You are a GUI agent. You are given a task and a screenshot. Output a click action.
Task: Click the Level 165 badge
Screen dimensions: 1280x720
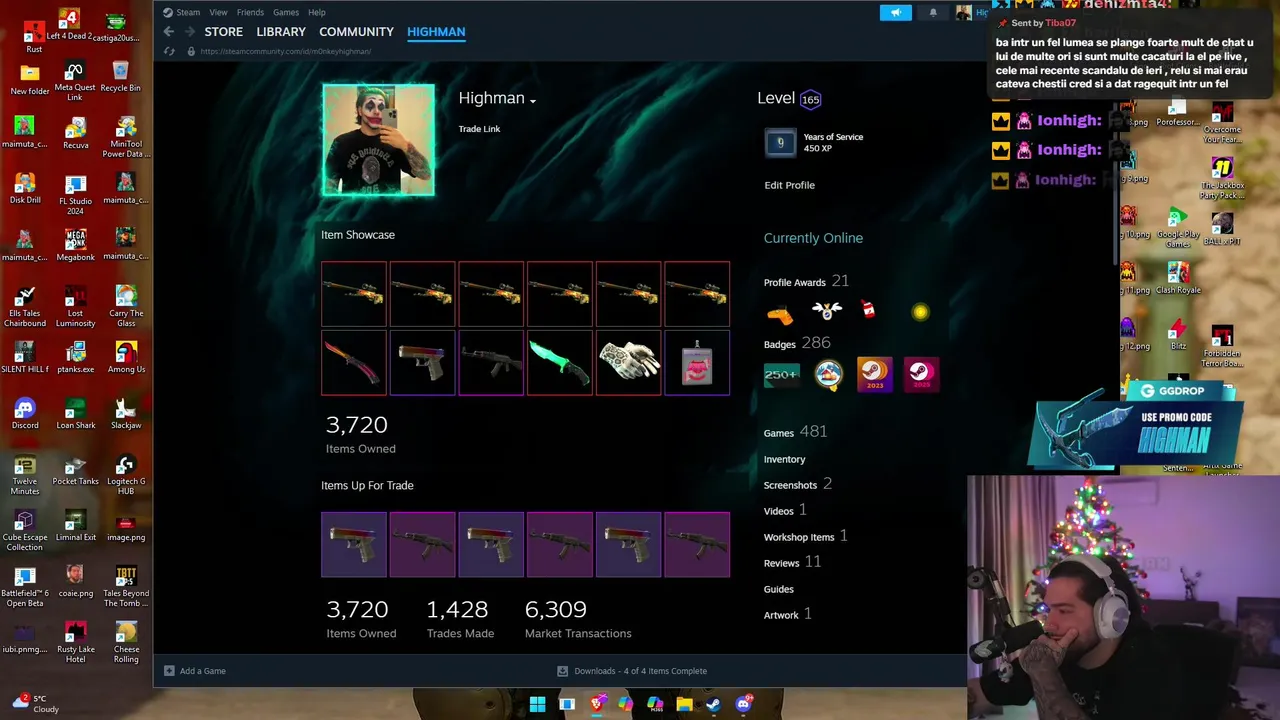coord(810,99)
